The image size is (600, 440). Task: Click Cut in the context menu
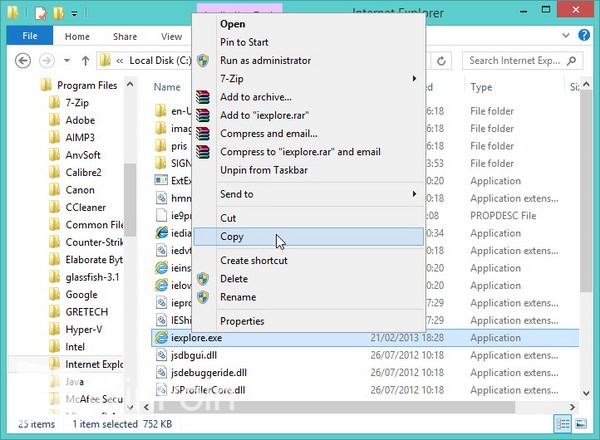[x=308, y=218]
